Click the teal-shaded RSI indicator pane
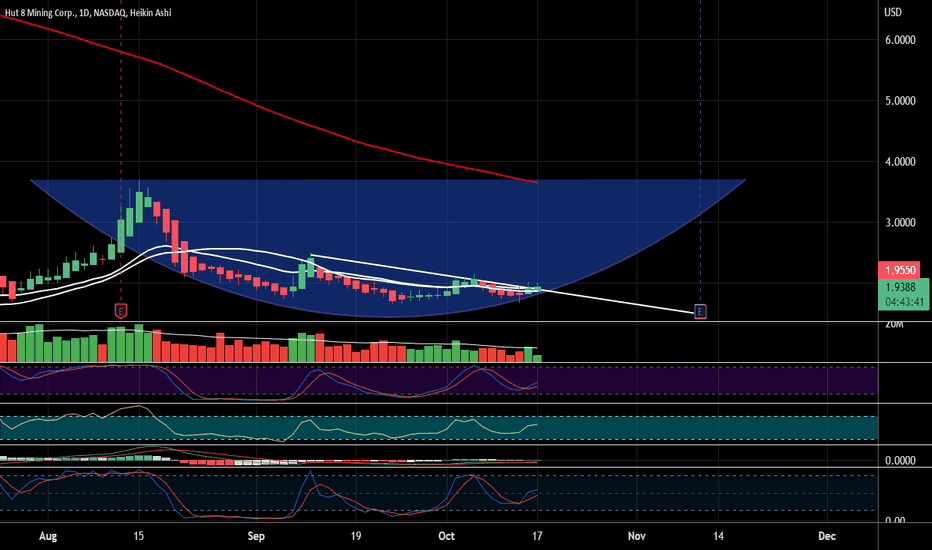932x550 pixels. 439,428
